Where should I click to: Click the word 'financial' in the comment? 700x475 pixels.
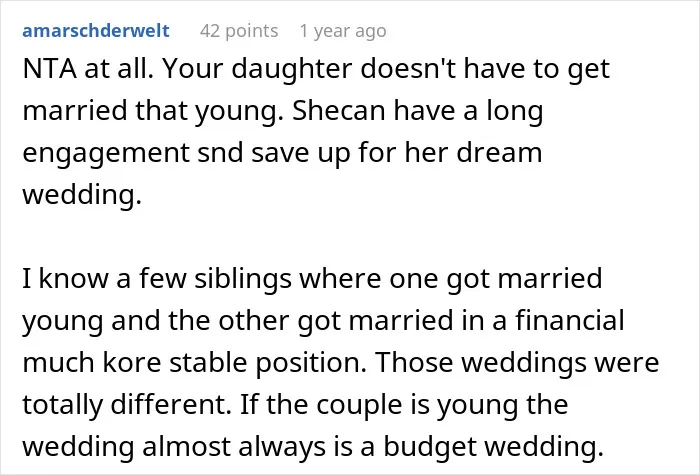pos(570,321)
